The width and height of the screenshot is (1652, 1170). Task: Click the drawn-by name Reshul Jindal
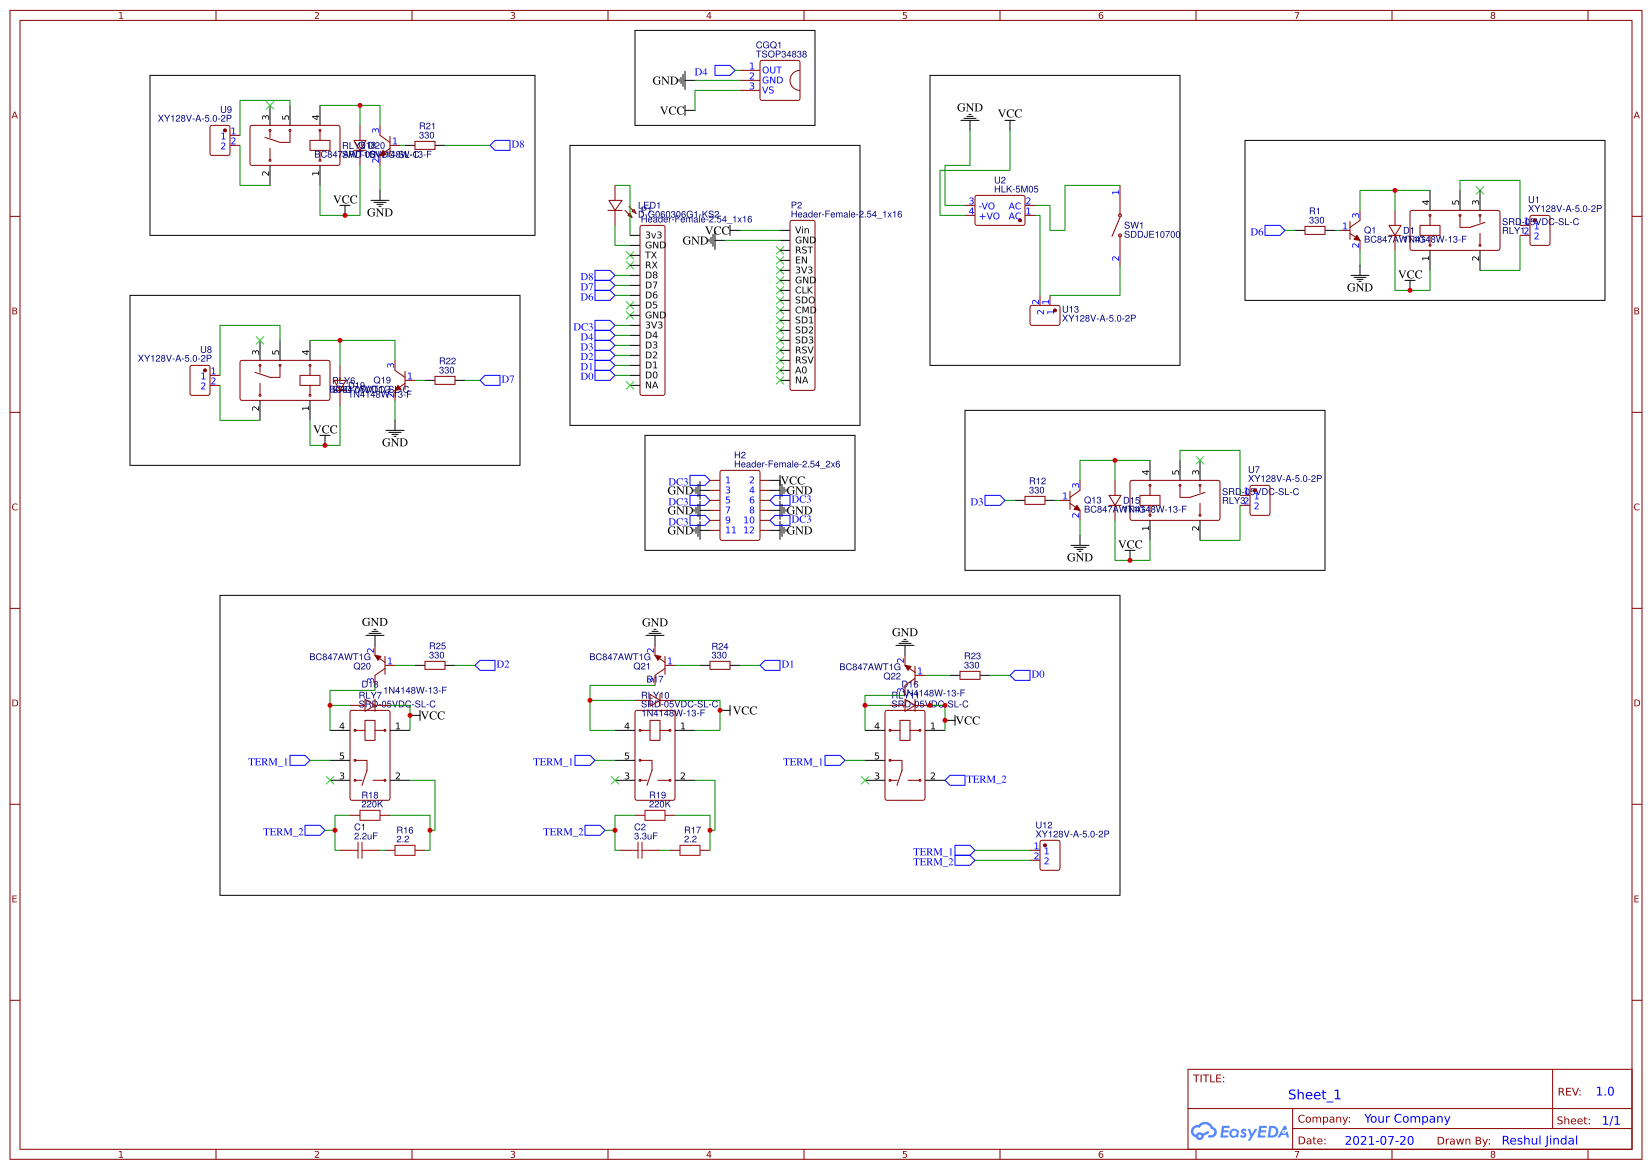tap(1540, 1140)
